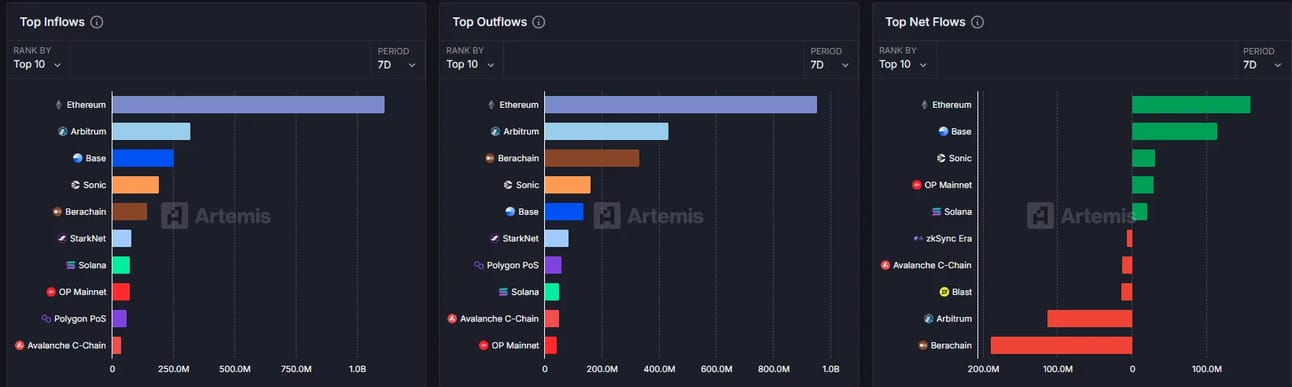Click the info icon beside Top Outflows
The image size is (1292, 387).
click(538, 22)
